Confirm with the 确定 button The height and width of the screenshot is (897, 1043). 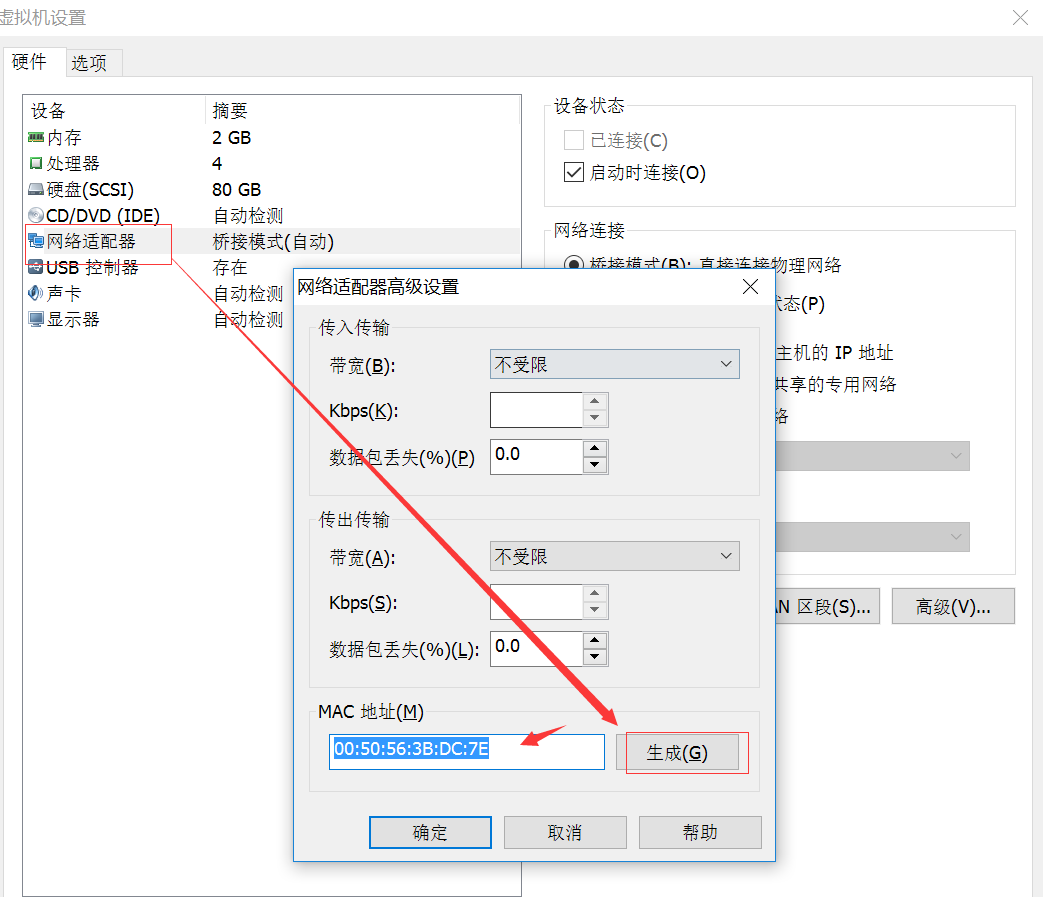[x=430, y=833]
